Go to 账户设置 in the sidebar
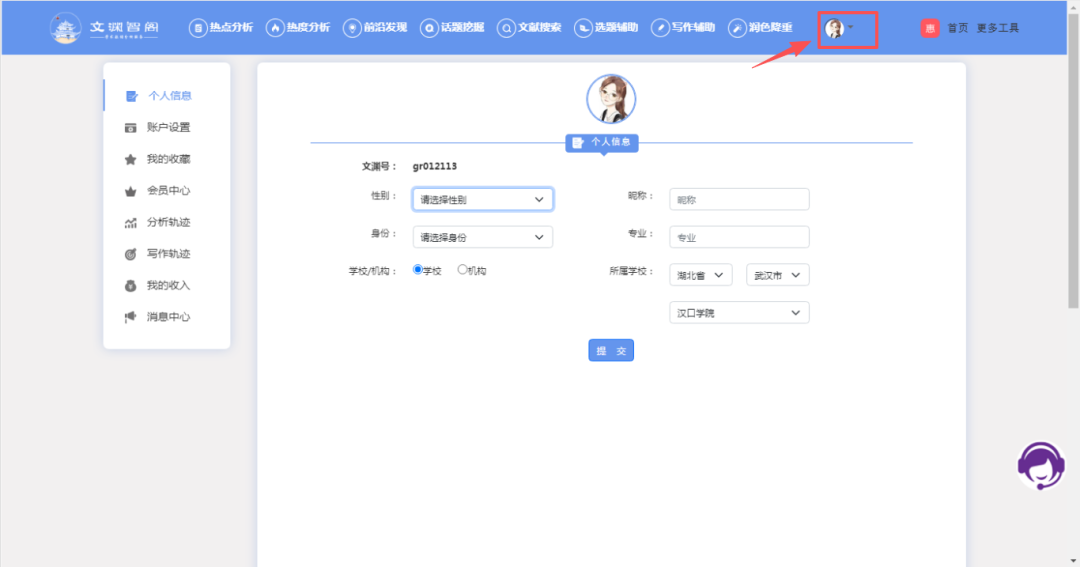Screen dimensions: 1080x567 (x=167, y=128)
